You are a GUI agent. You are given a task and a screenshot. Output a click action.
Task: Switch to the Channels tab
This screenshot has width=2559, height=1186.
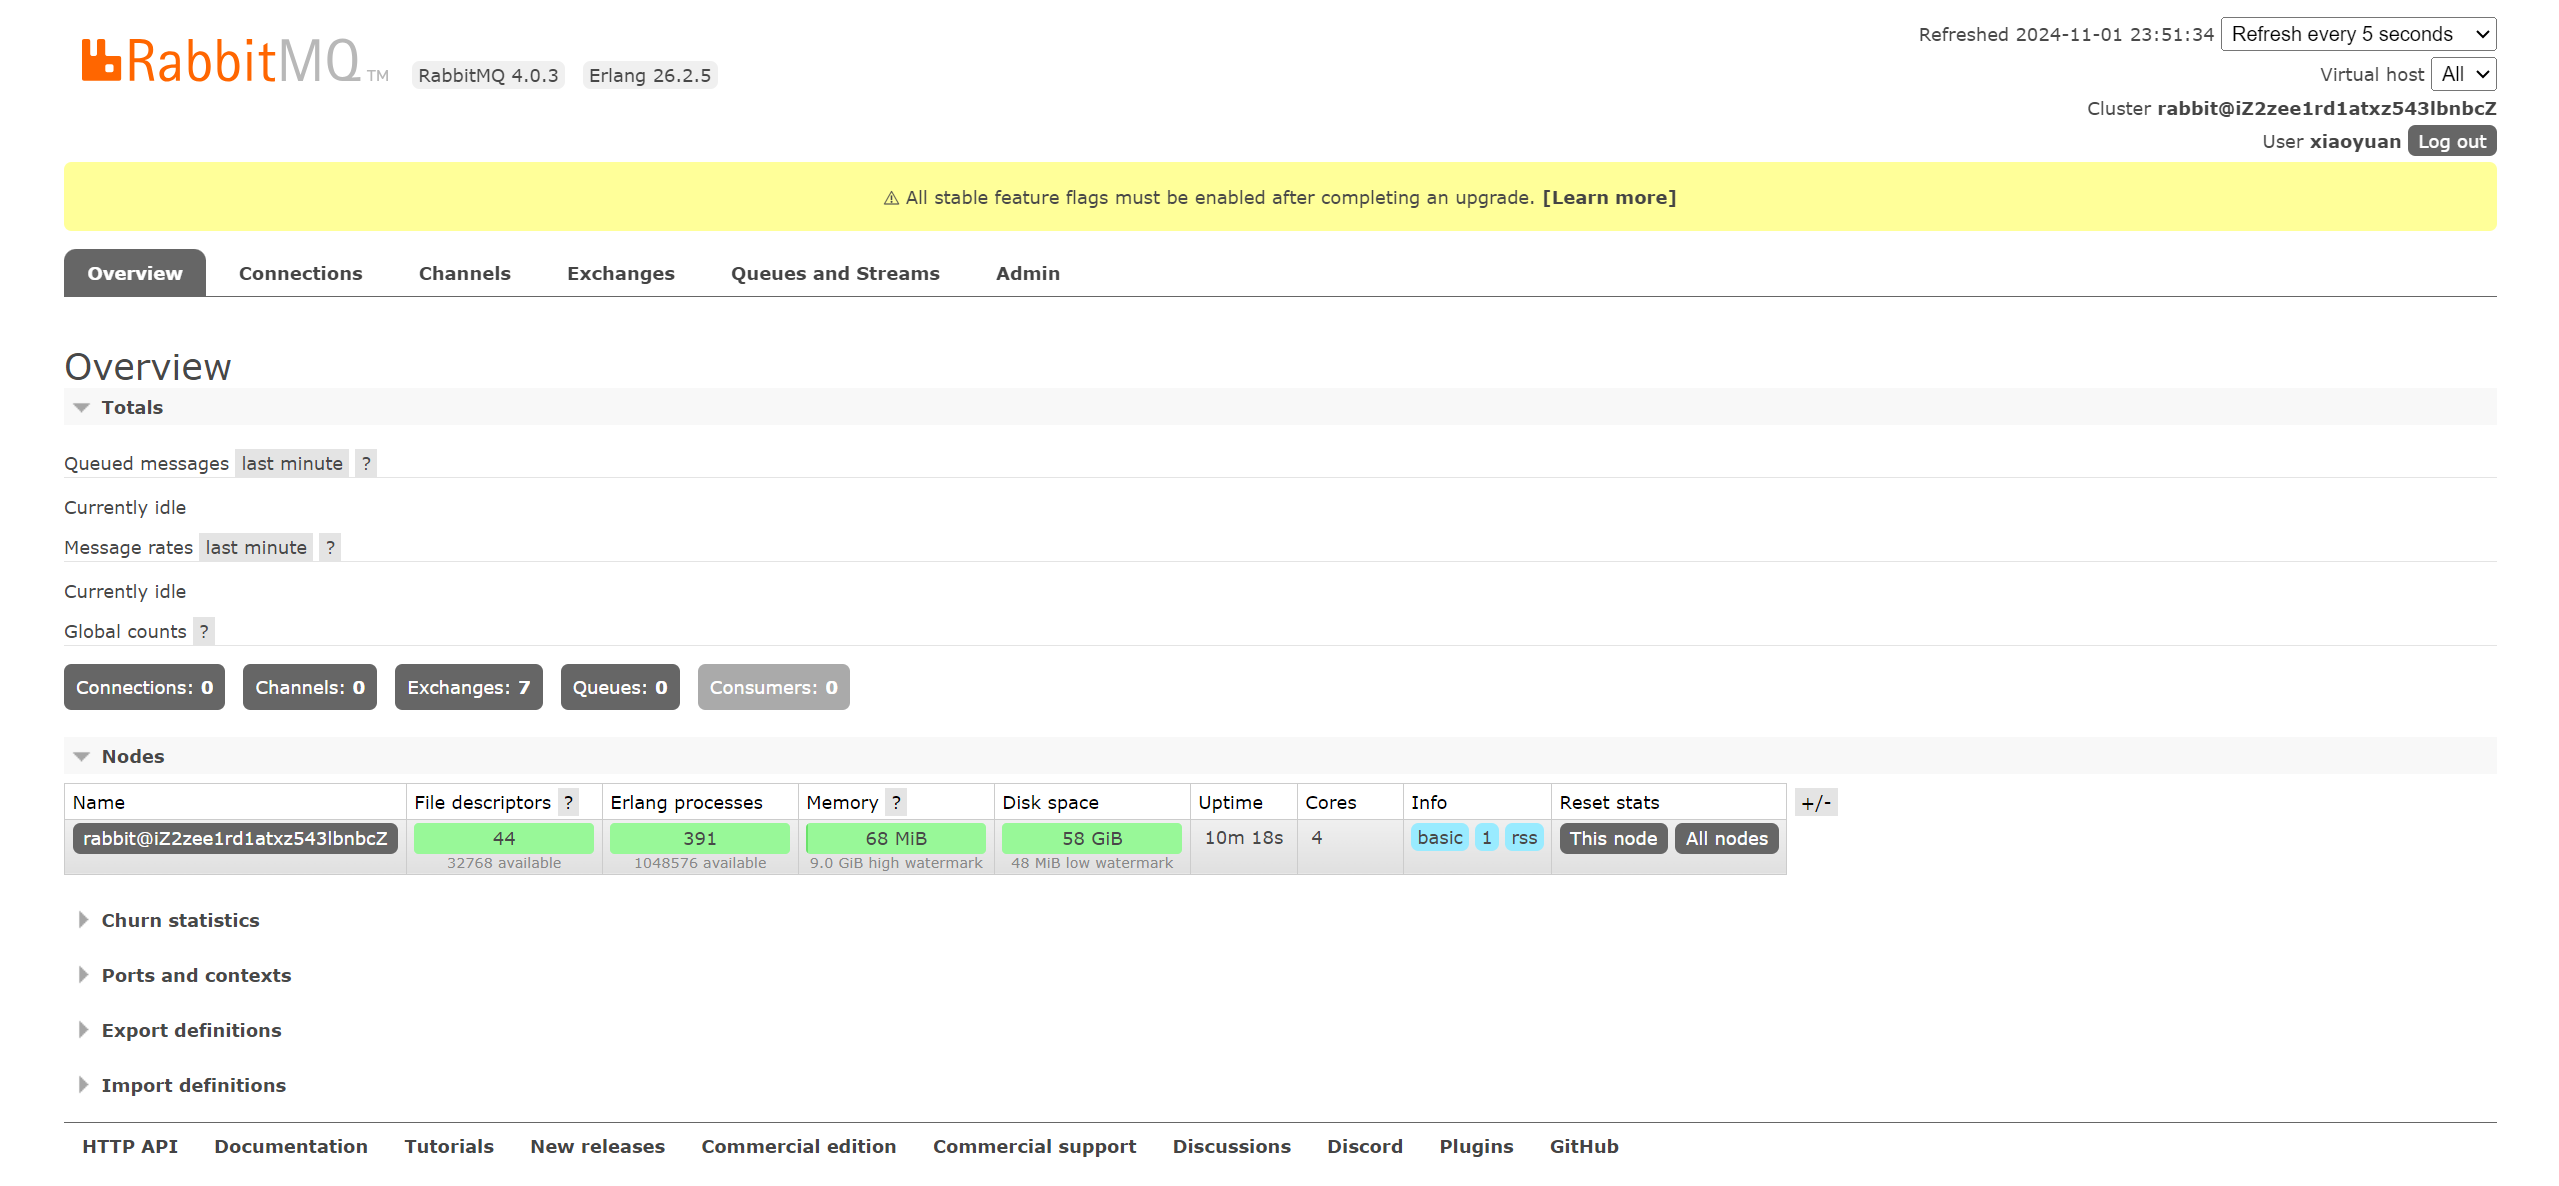pyautogui.click(x=465, y=273)
